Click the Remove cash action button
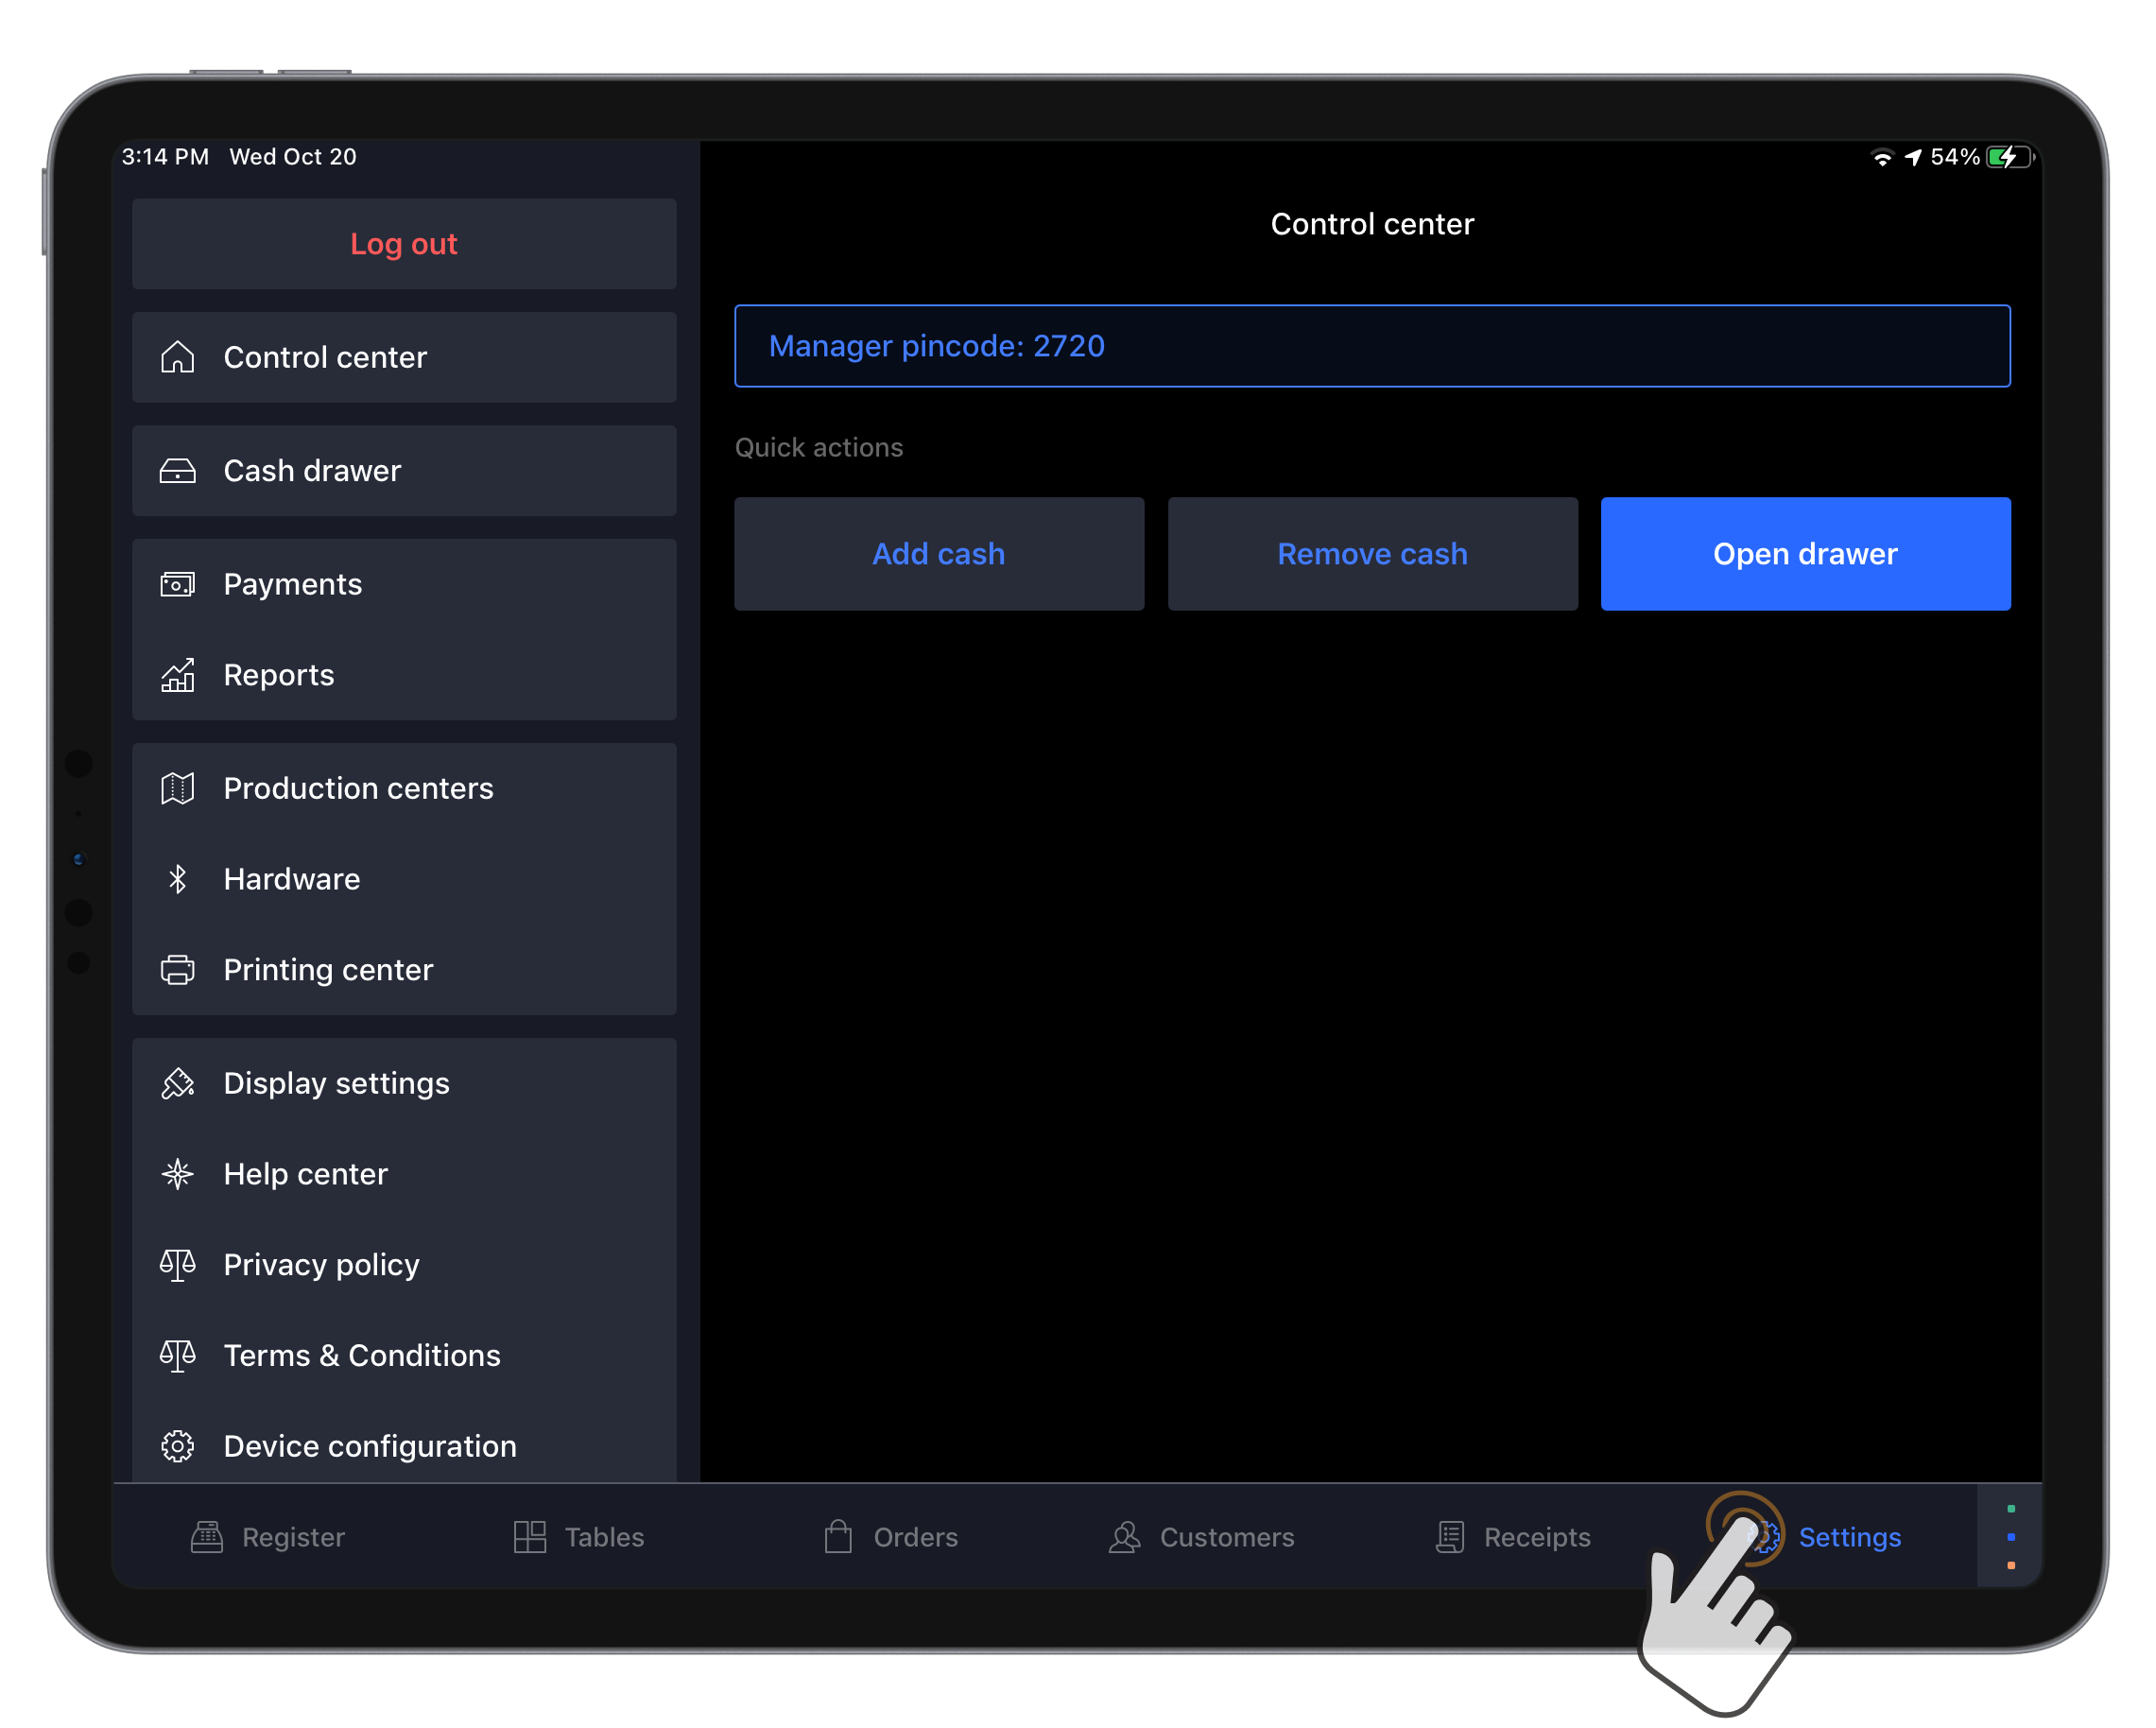 pos(1371,554)
